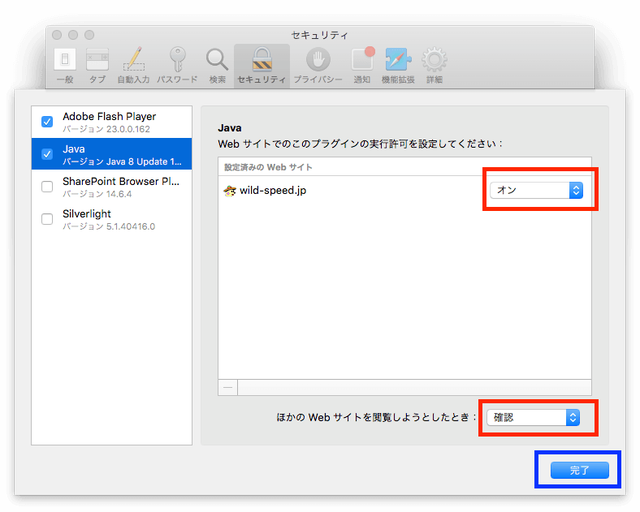
Task: Enable the Silverlight checkbox
Action: [x=47, y=219]
